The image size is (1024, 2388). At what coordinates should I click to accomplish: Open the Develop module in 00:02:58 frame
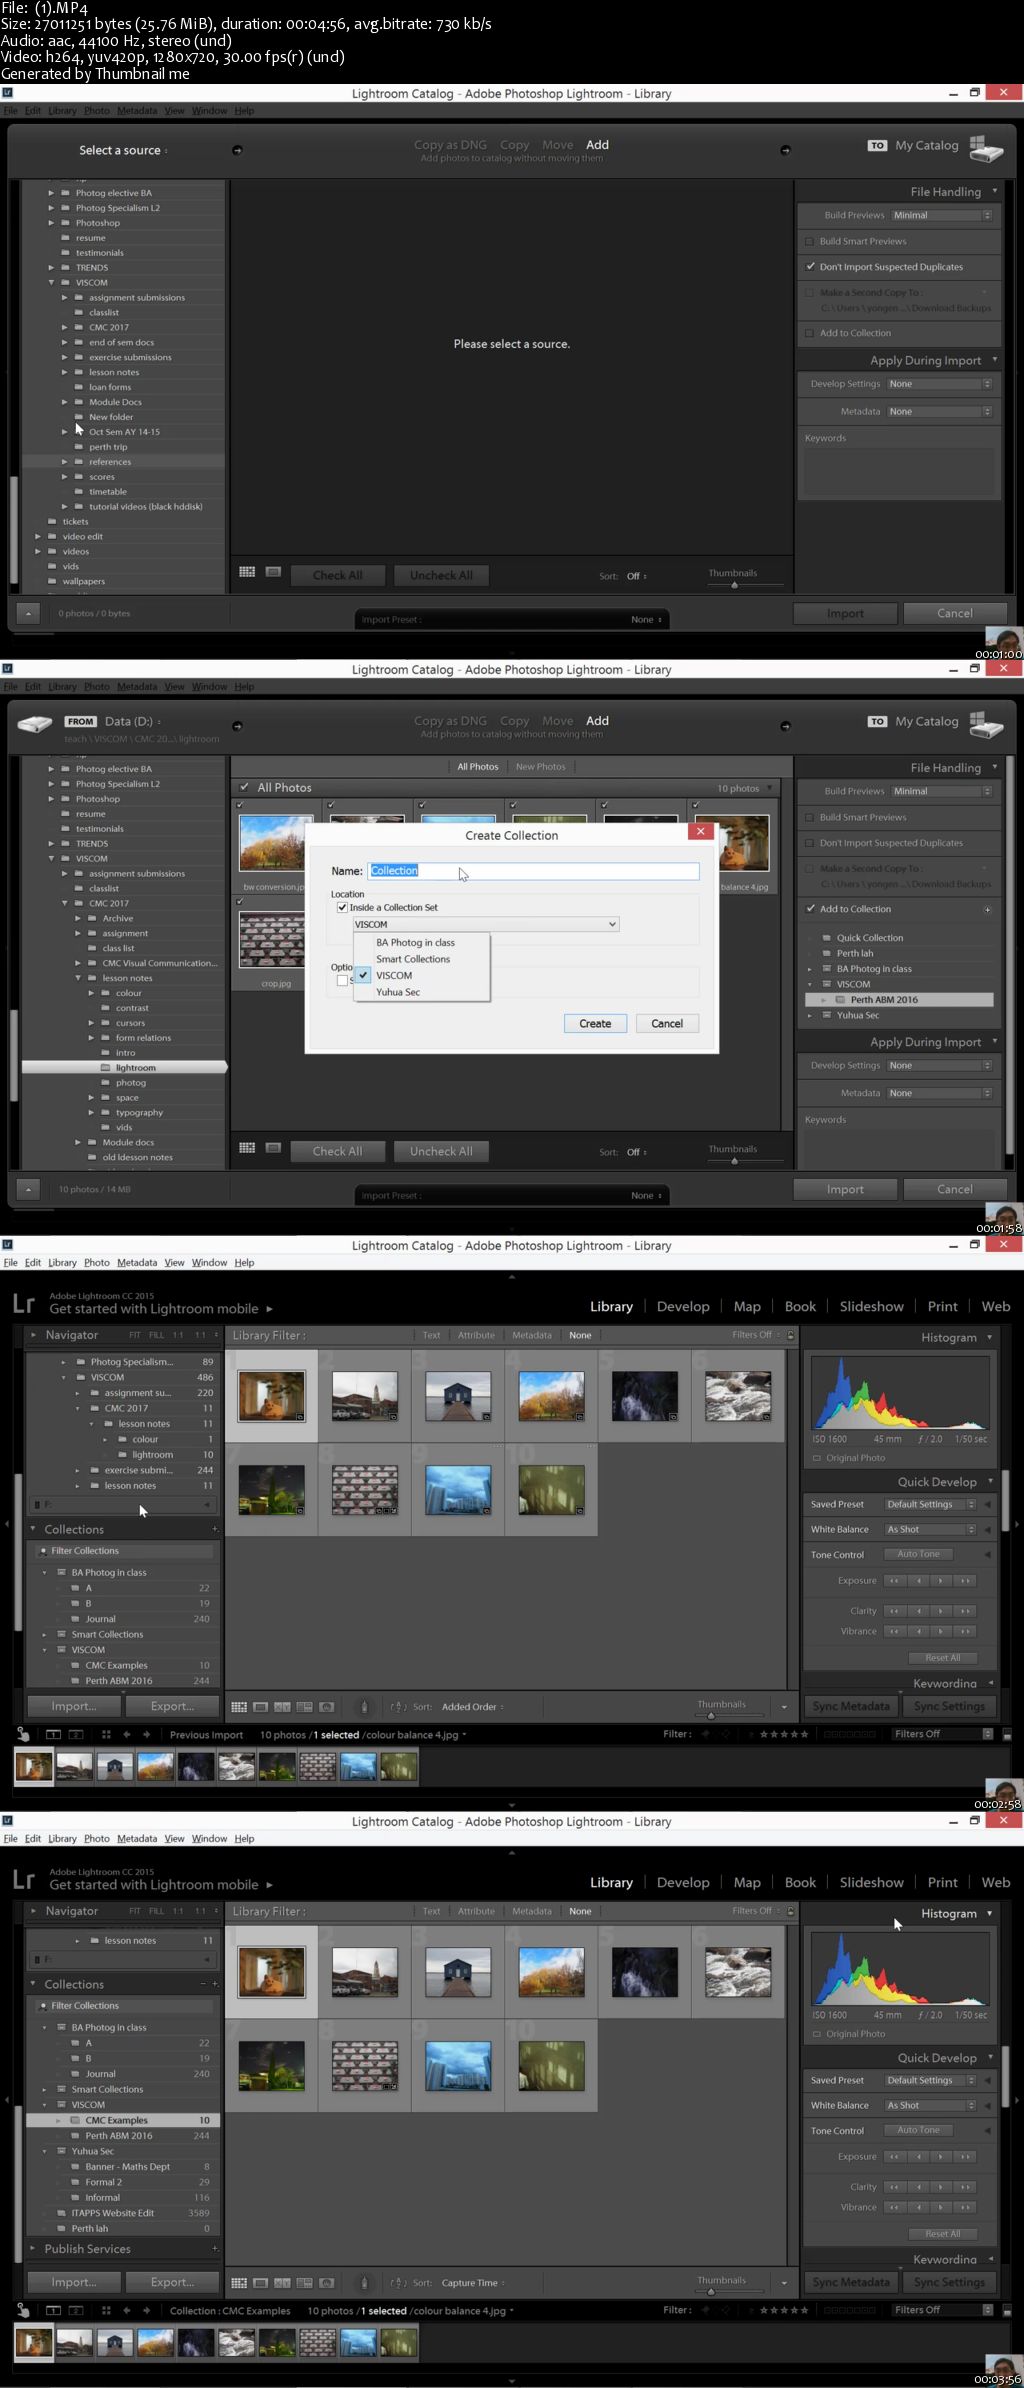(683, 1306)
